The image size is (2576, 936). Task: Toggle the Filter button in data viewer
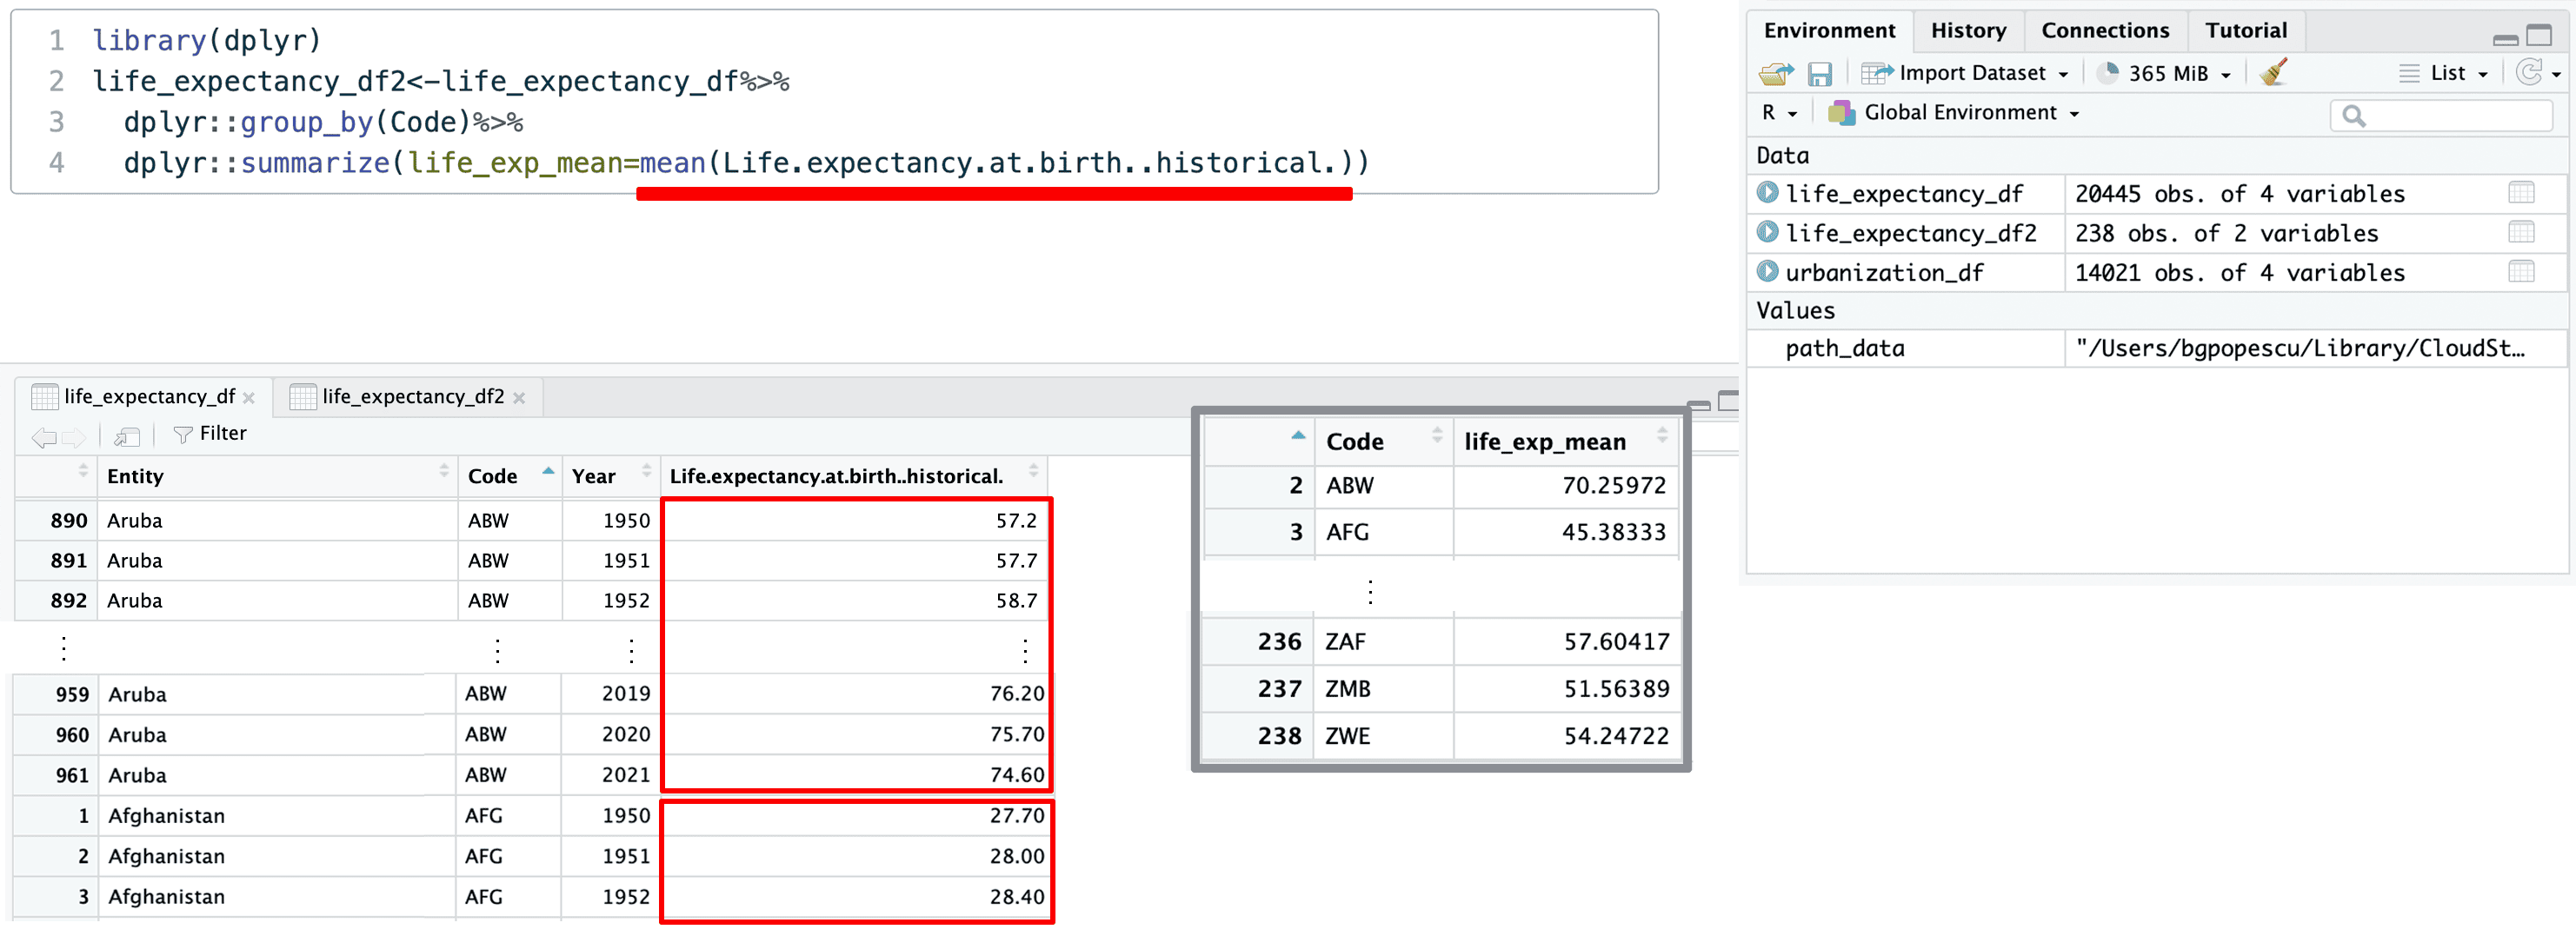point(210,434)
